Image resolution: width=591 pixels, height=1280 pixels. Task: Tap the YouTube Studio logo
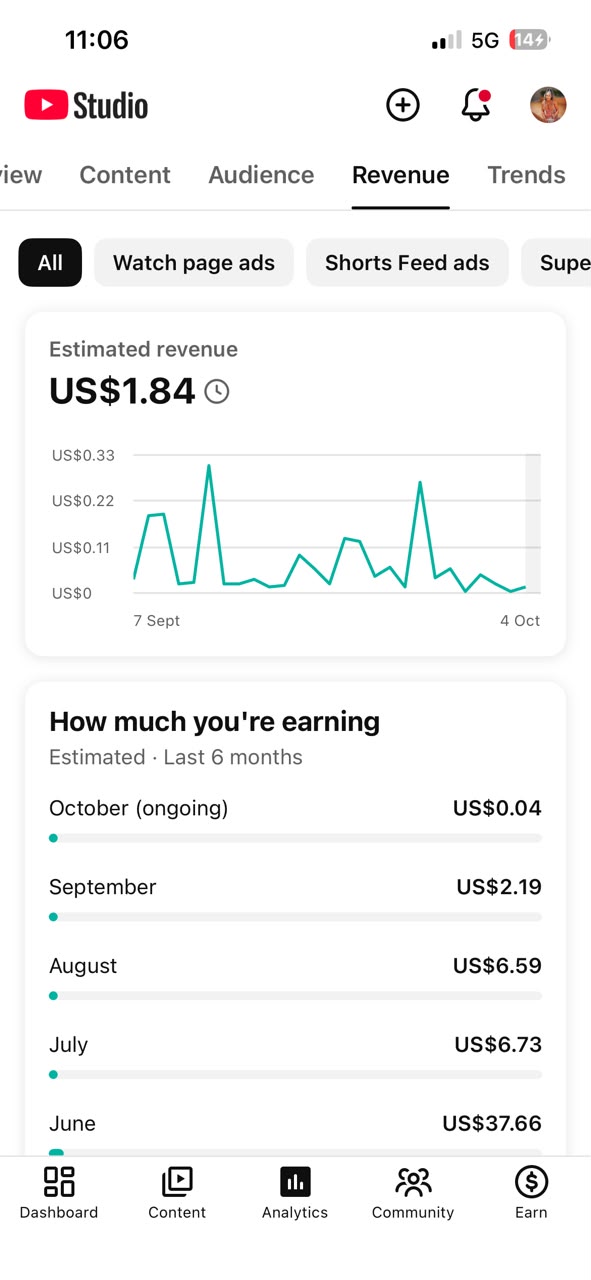pyautogui.click(x=86, y=105)
